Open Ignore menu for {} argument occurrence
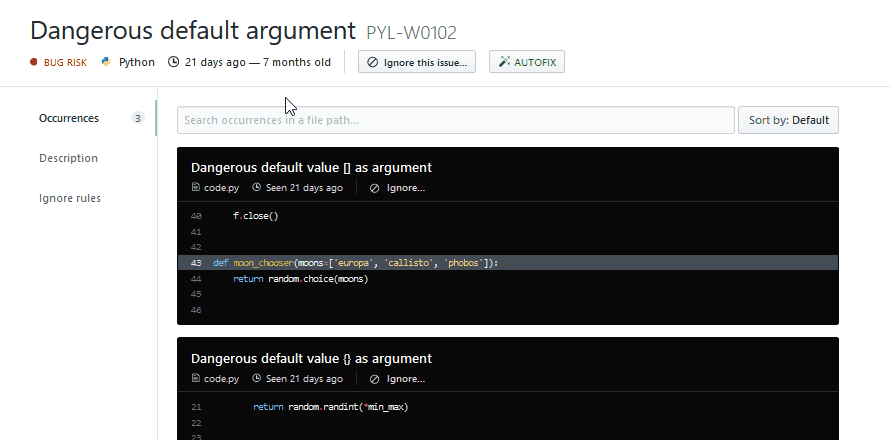This screenshot has height=440, width=890. tap(397, 379)
